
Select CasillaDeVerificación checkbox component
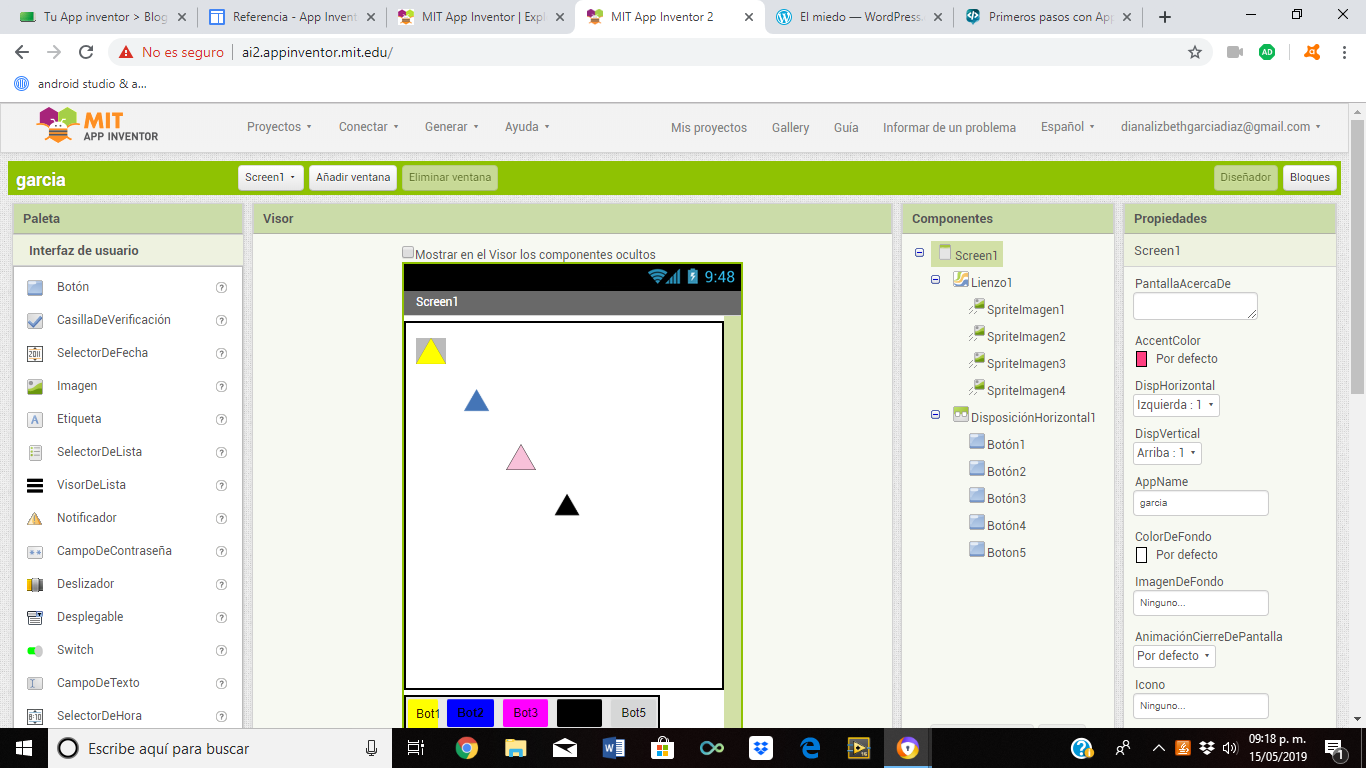coord(113,320)
